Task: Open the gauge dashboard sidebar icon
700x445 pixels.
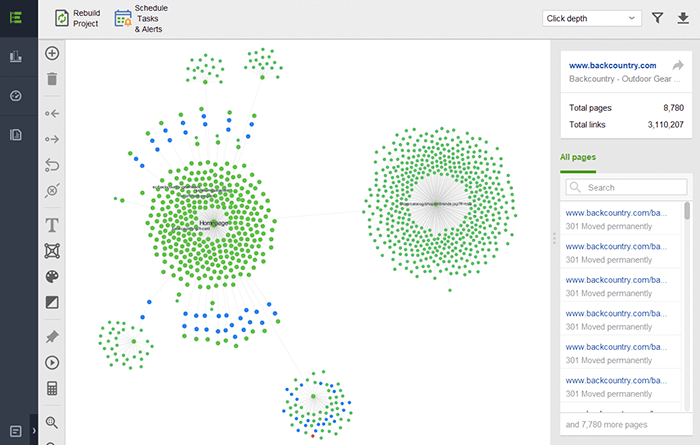Action: coord(16,96)
